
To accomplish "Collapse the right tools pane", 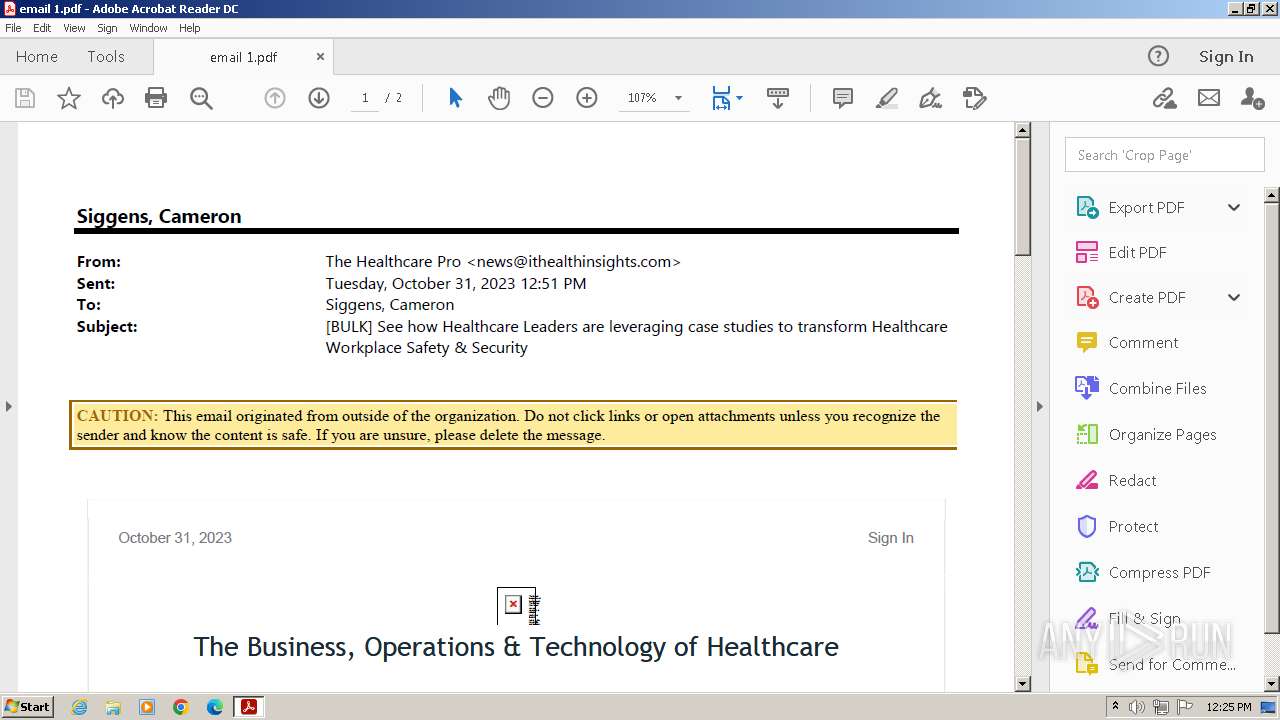I will pos(1039,406).
